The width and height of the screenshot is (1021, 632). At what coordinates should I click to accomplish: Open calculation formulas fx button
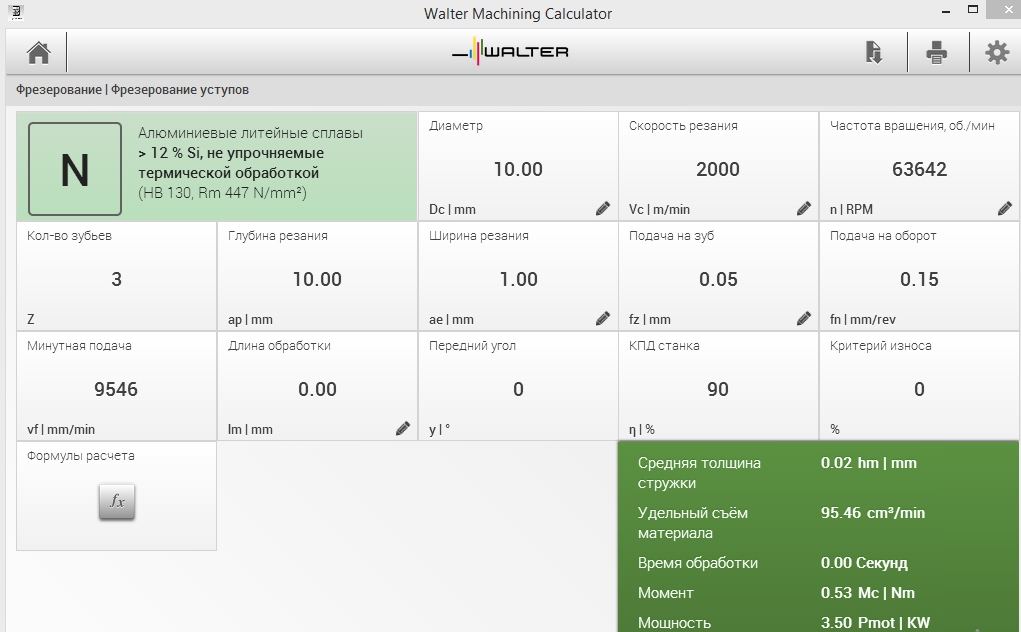117,501
